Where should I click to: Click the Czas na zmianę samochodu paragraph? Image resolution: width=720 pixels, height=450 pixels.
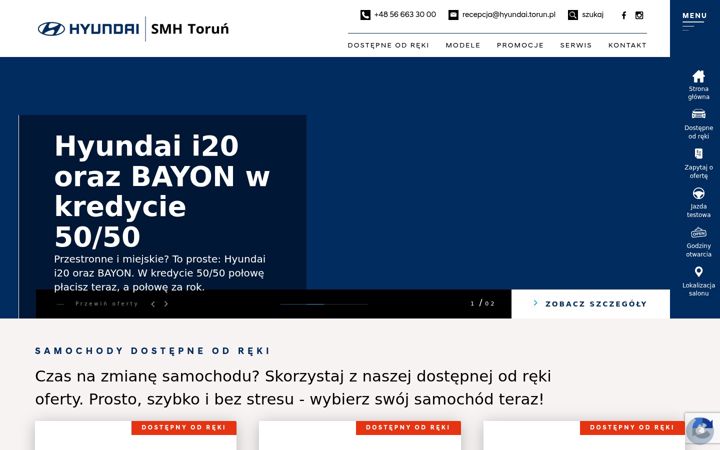click(293, 388)
